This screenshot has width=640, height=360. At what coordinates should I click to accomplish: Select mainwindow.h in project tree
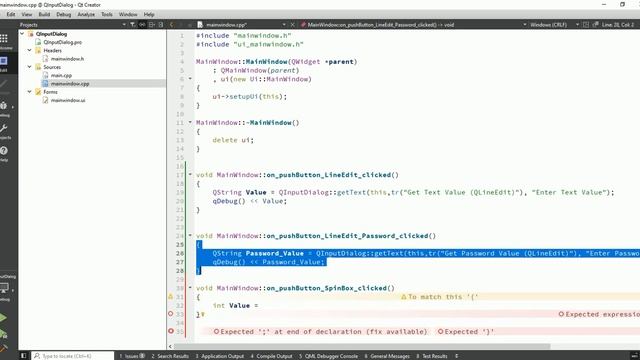(67, 58)
